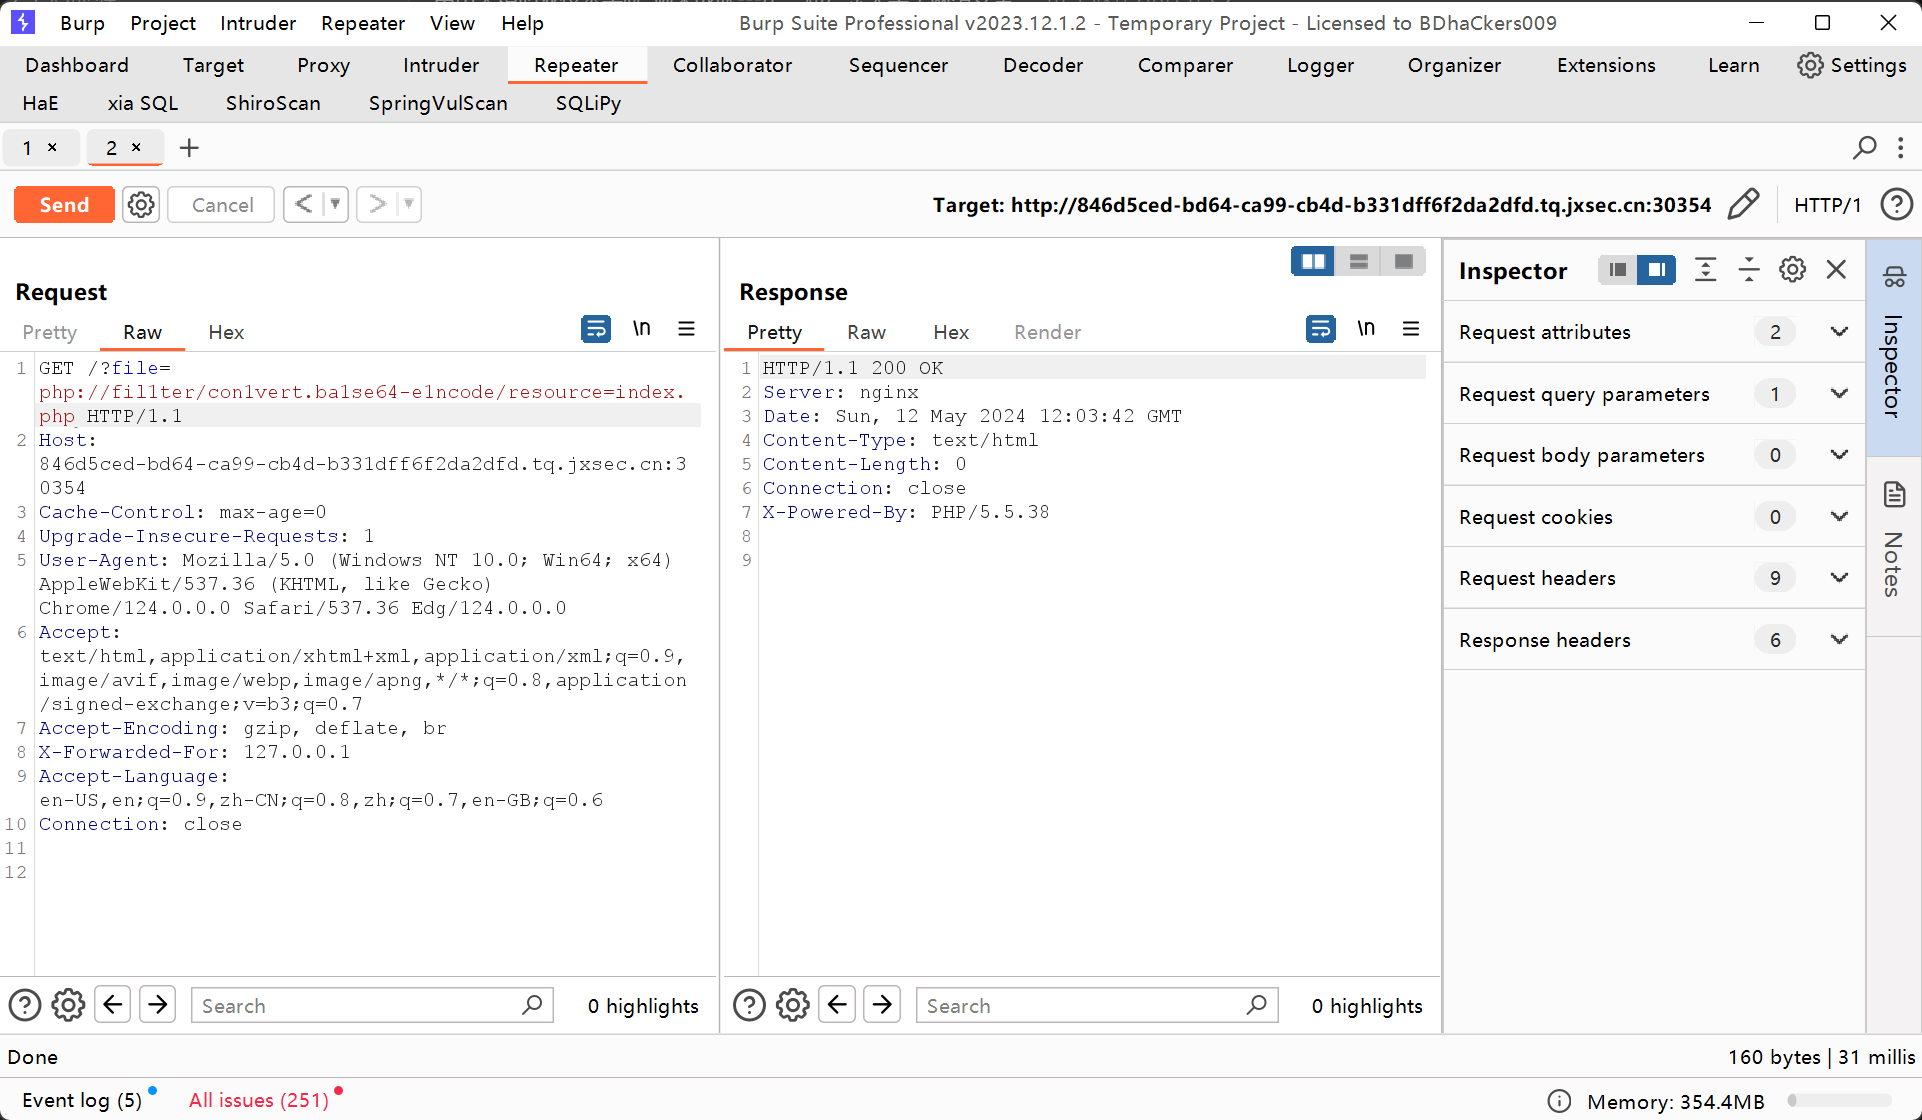Select side-by-side request/response layout
The height and width of the screenshot is (1120, 1922).
[1313, 261]
